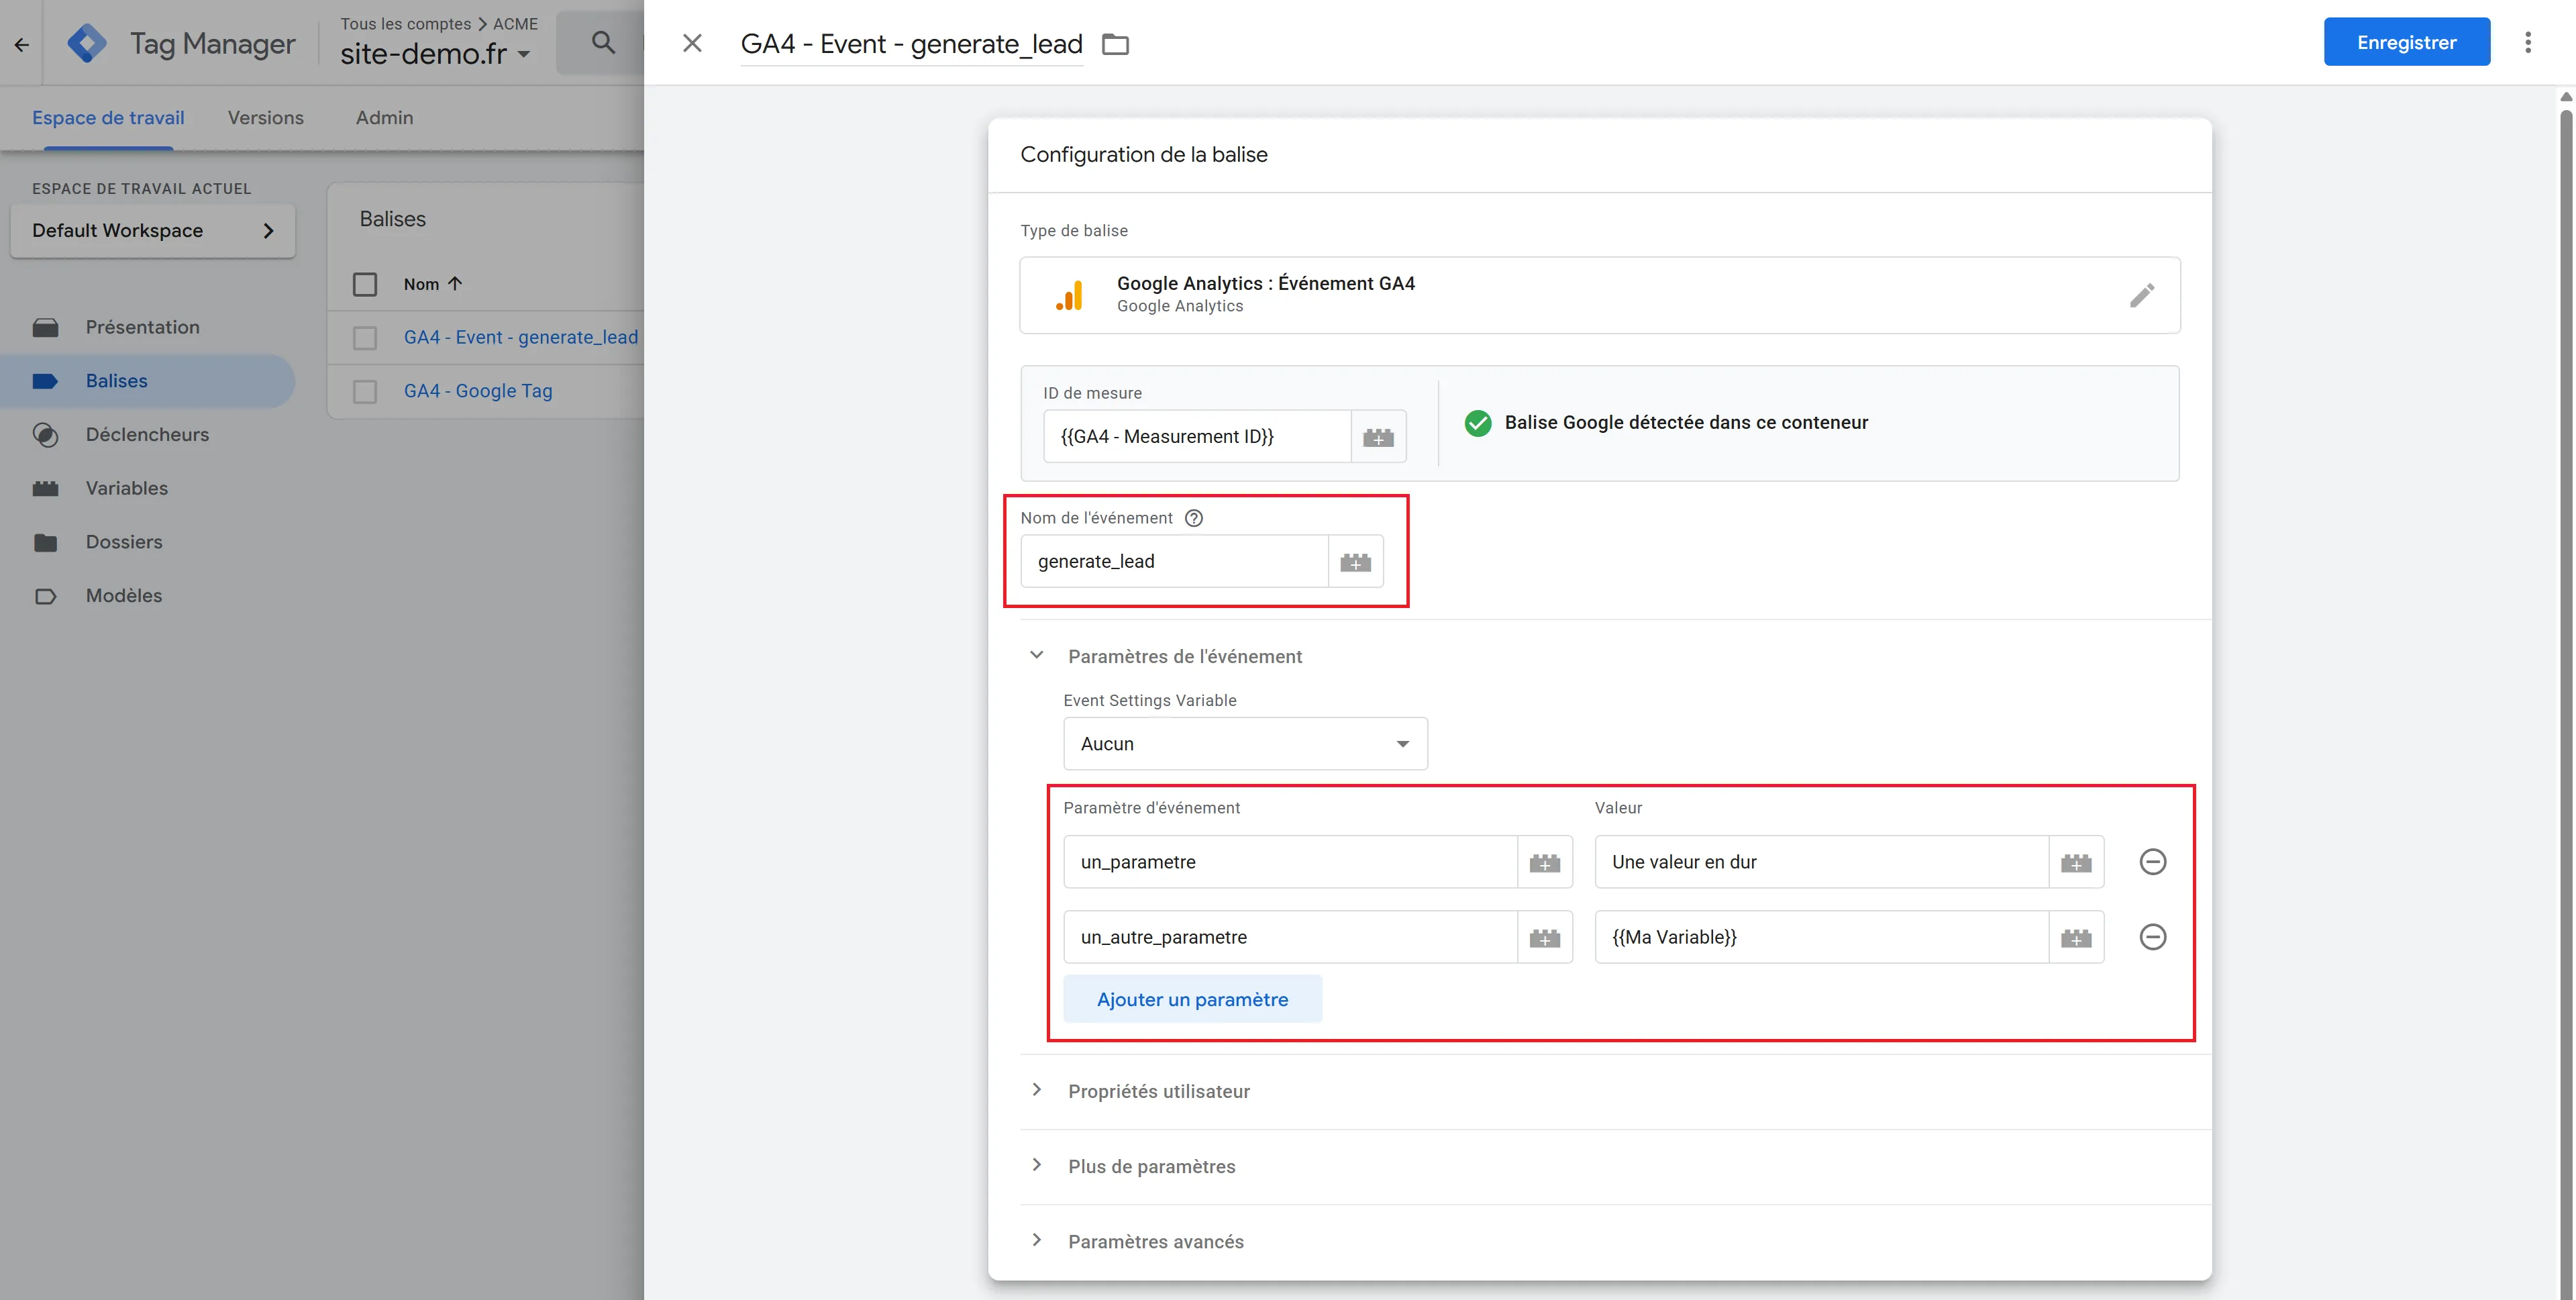The image size is (2576, 1300).
Task: Switch to Espace de travail tab
Action: [108, 118]
